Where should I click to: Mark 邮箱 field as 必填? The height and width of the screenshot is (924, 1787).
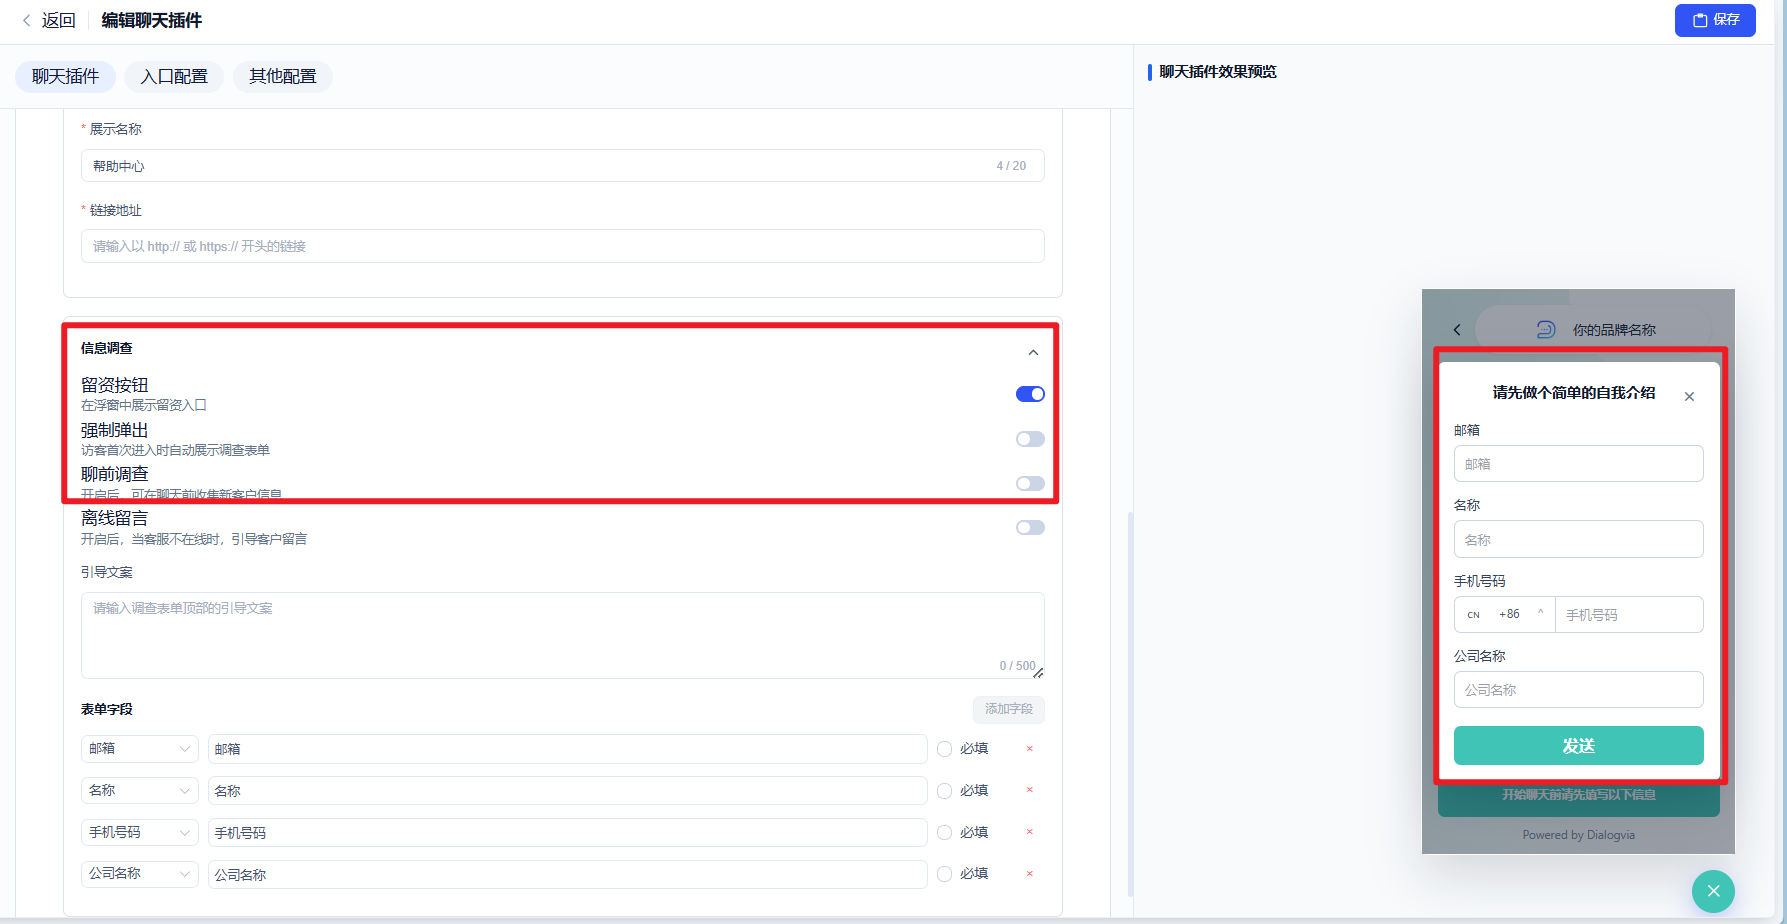(944, 749)
